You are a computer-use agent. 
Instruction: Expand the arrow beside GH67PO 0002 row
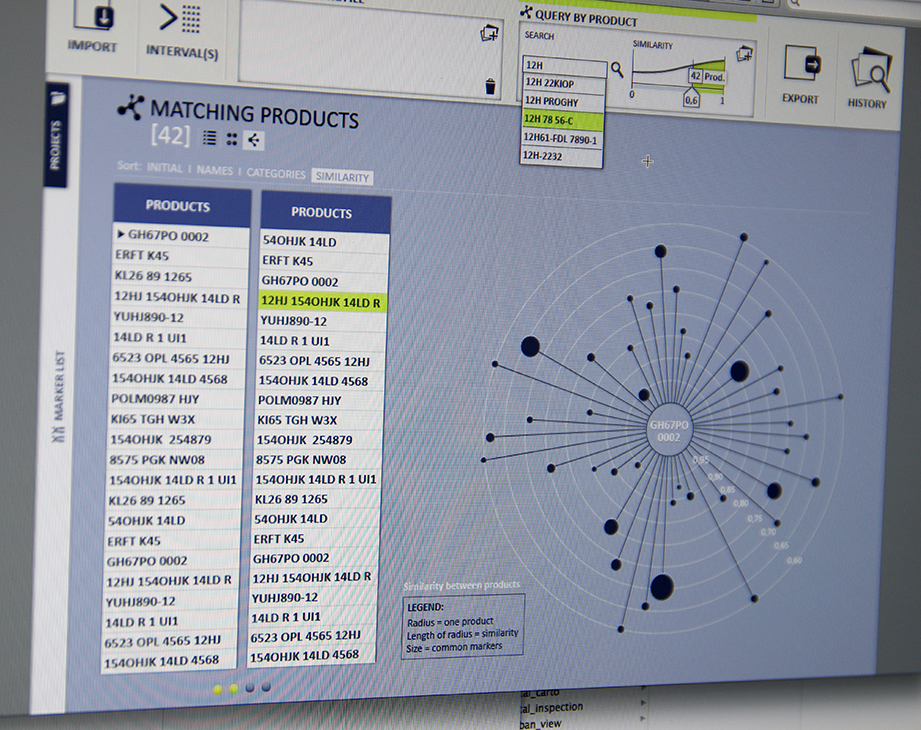click(120, 234)
